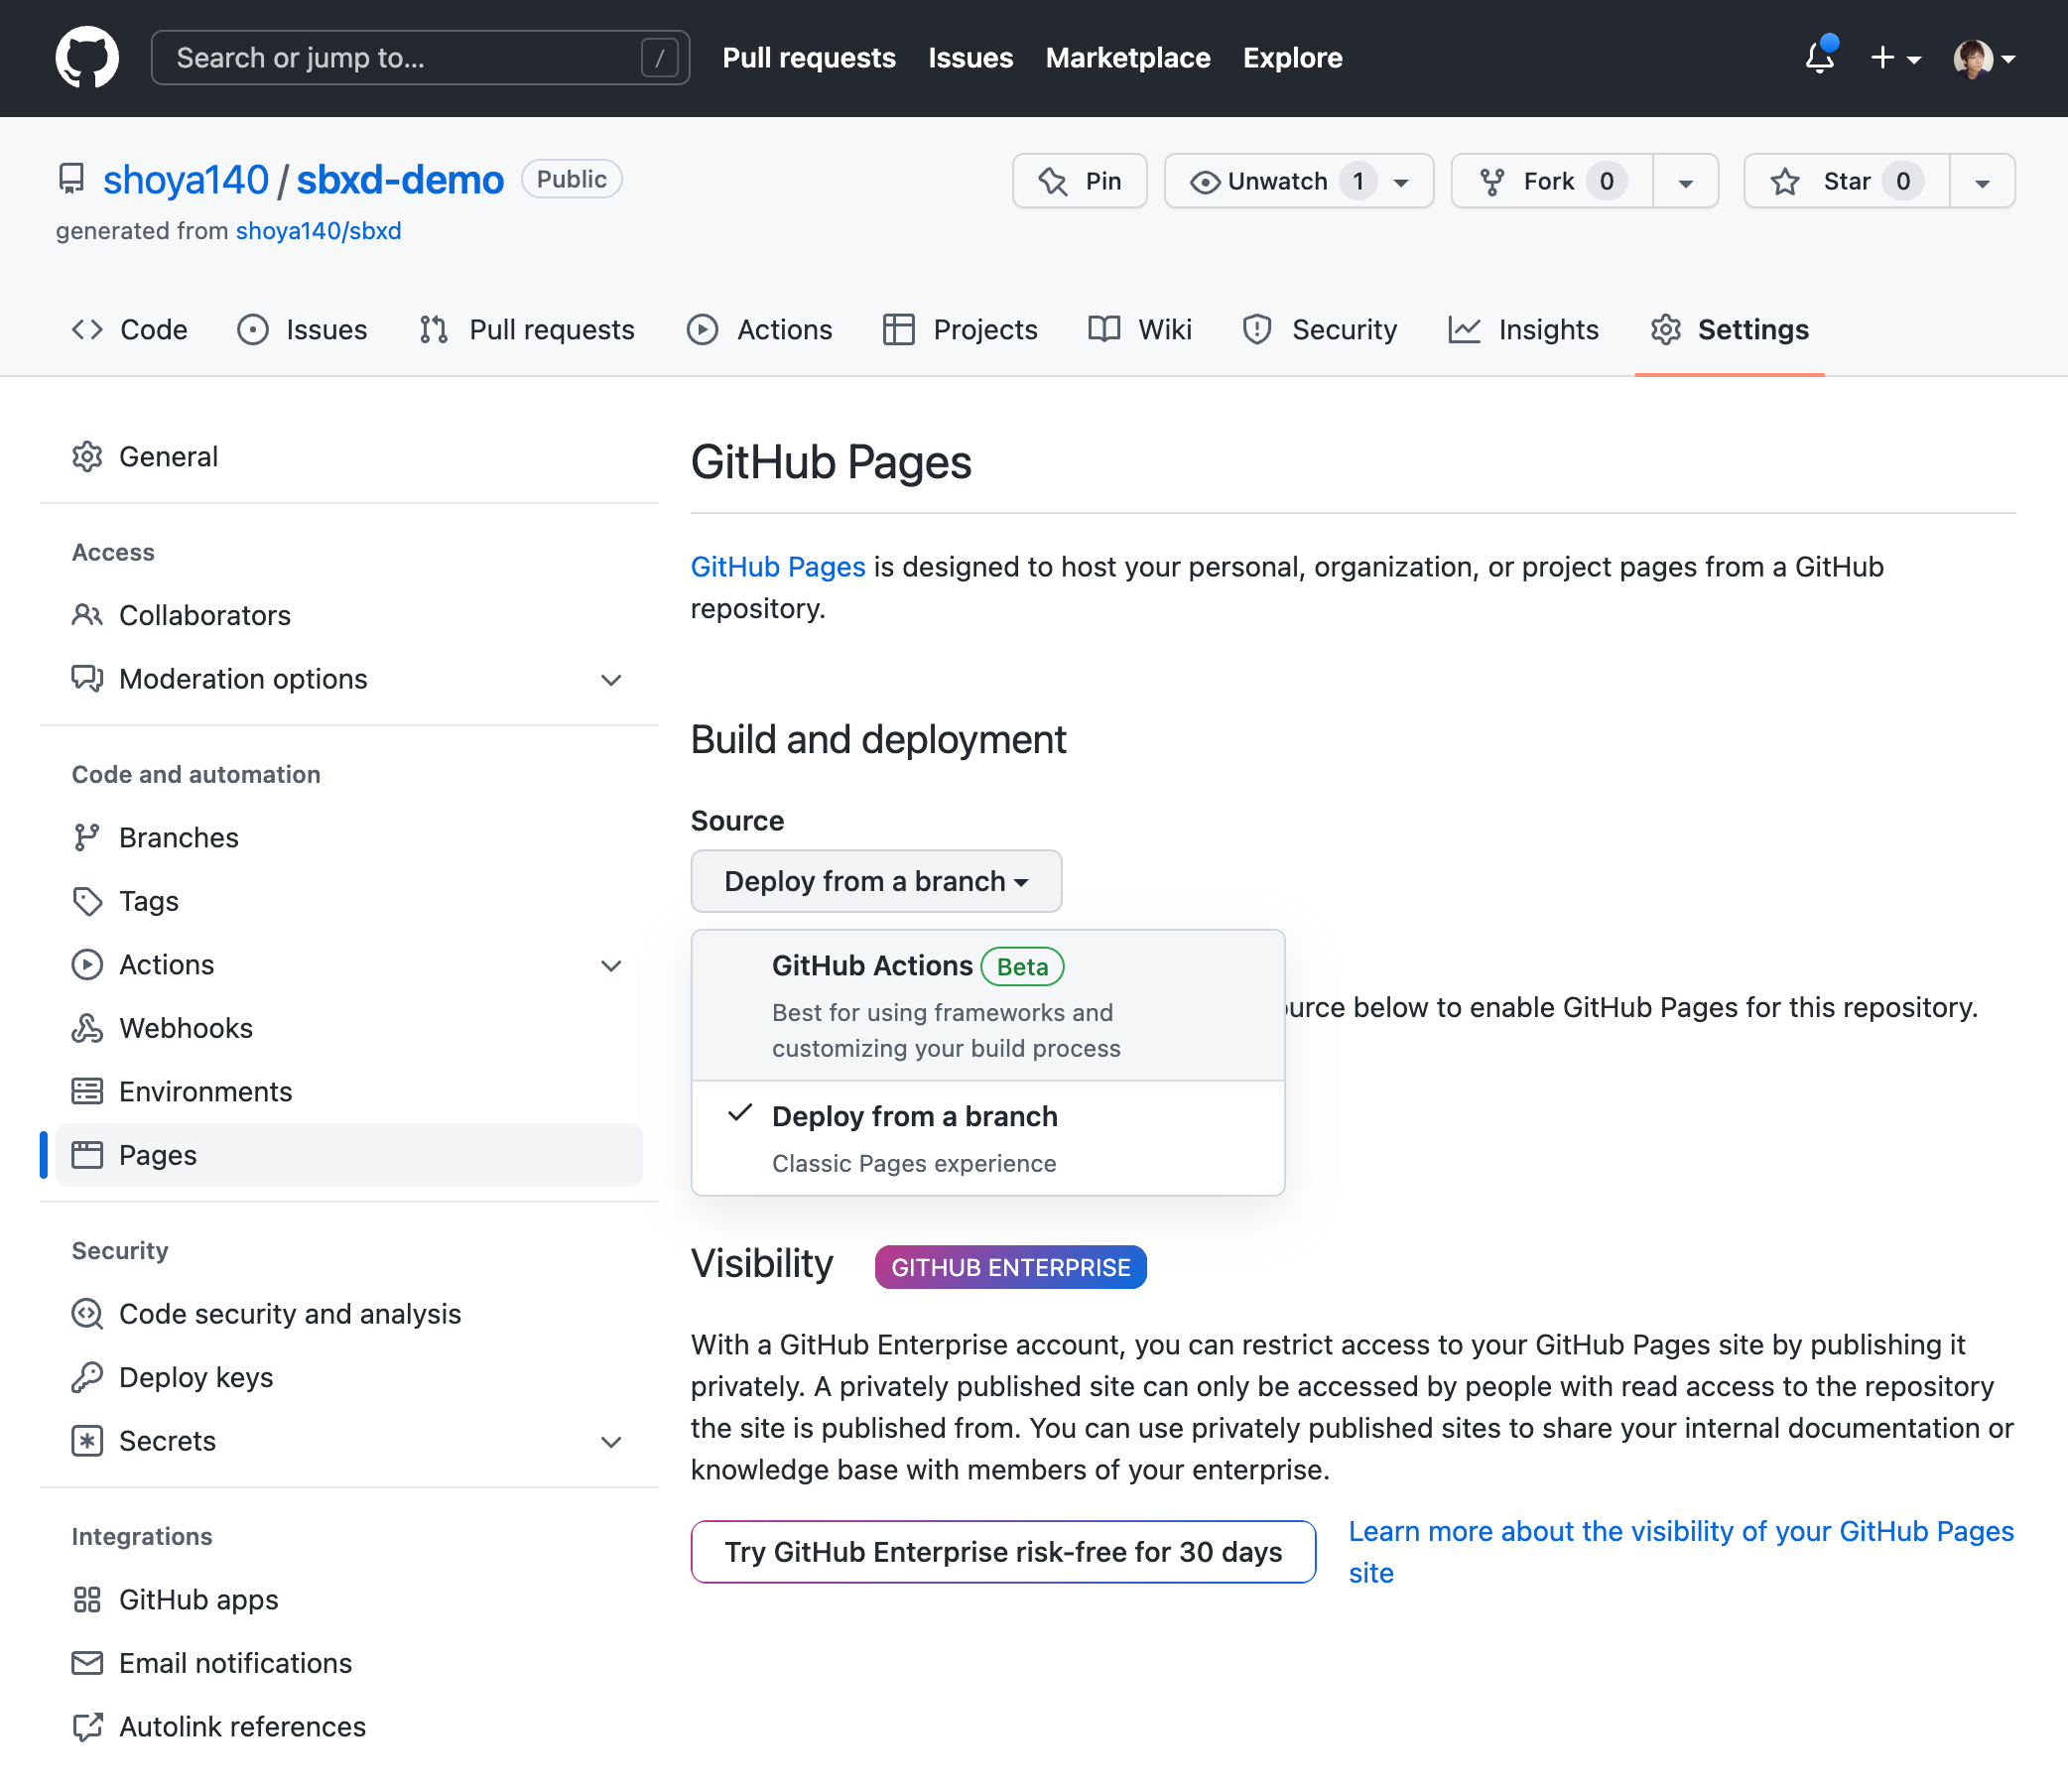Expand the Moderation options section
This screenshot has width=2068, height=1792.
(611, 680)
